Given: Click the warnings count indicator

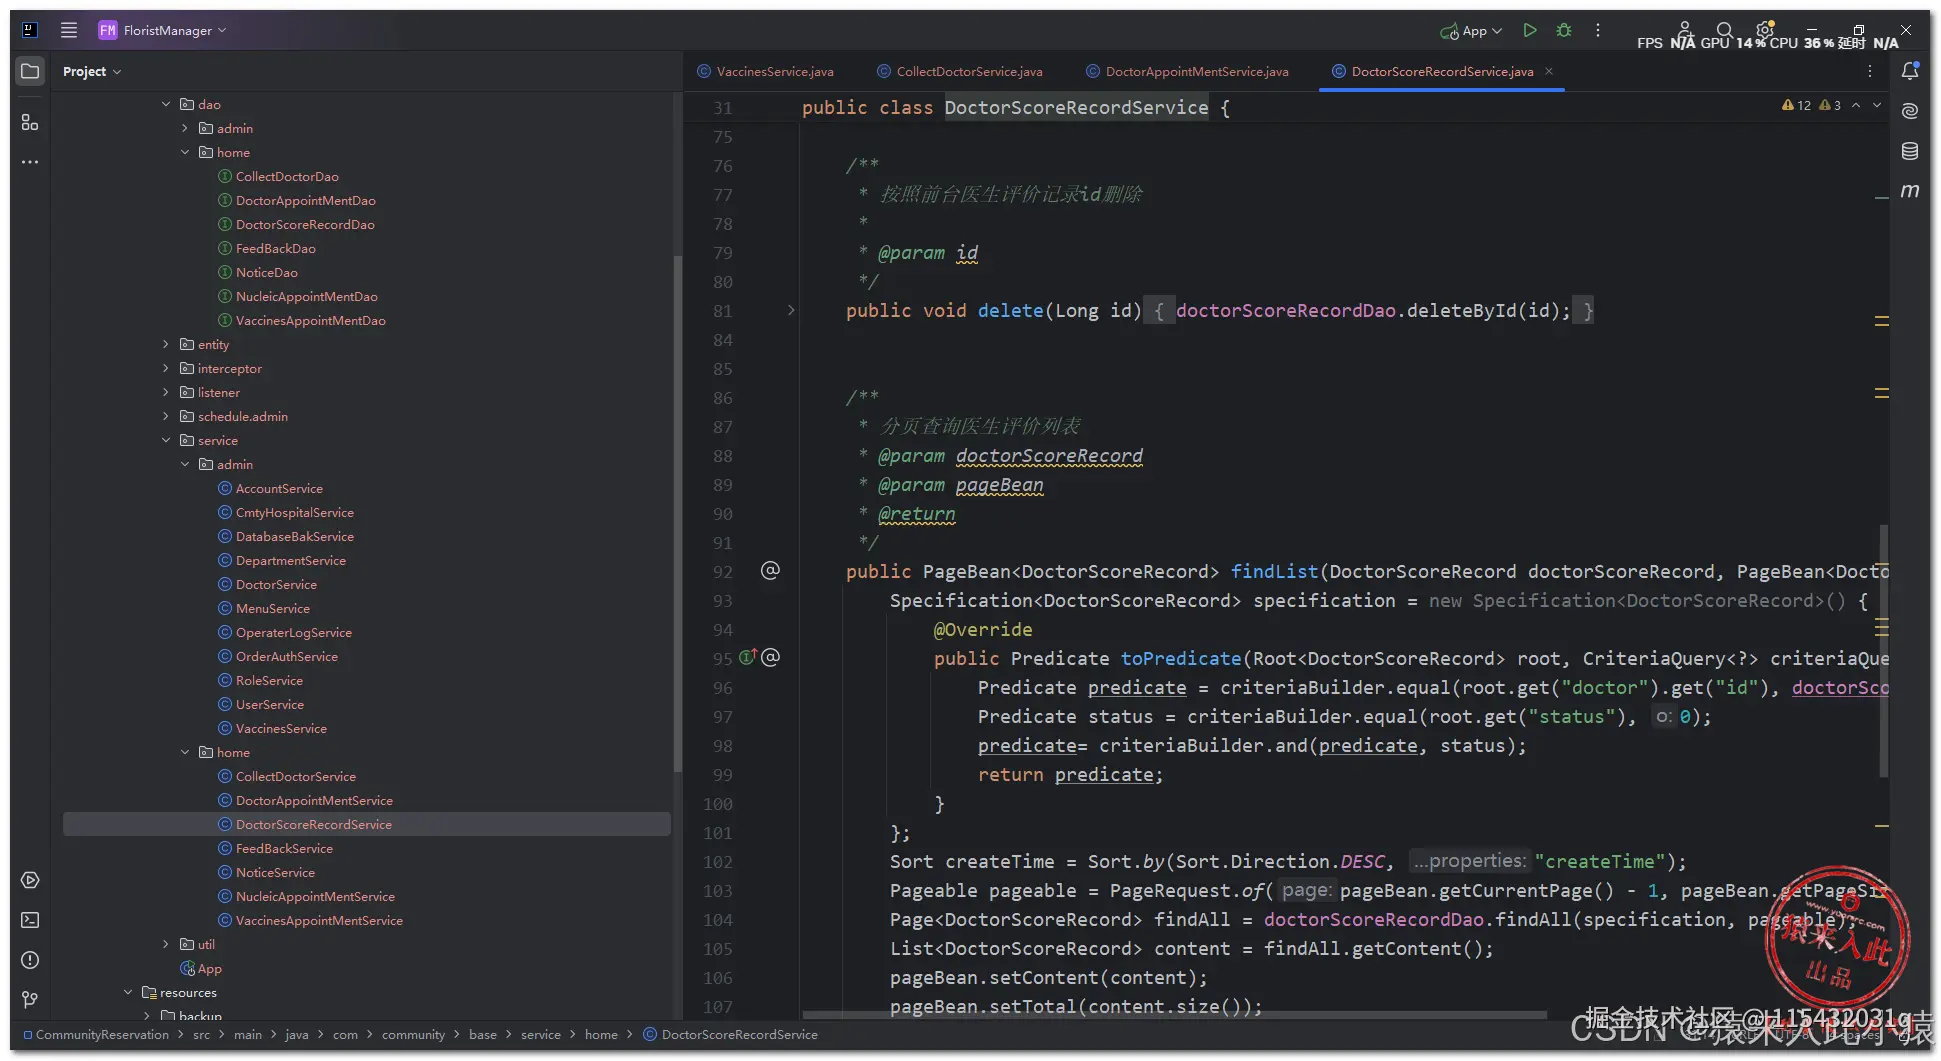Looking at the screenshot, I should [1797, 105].
